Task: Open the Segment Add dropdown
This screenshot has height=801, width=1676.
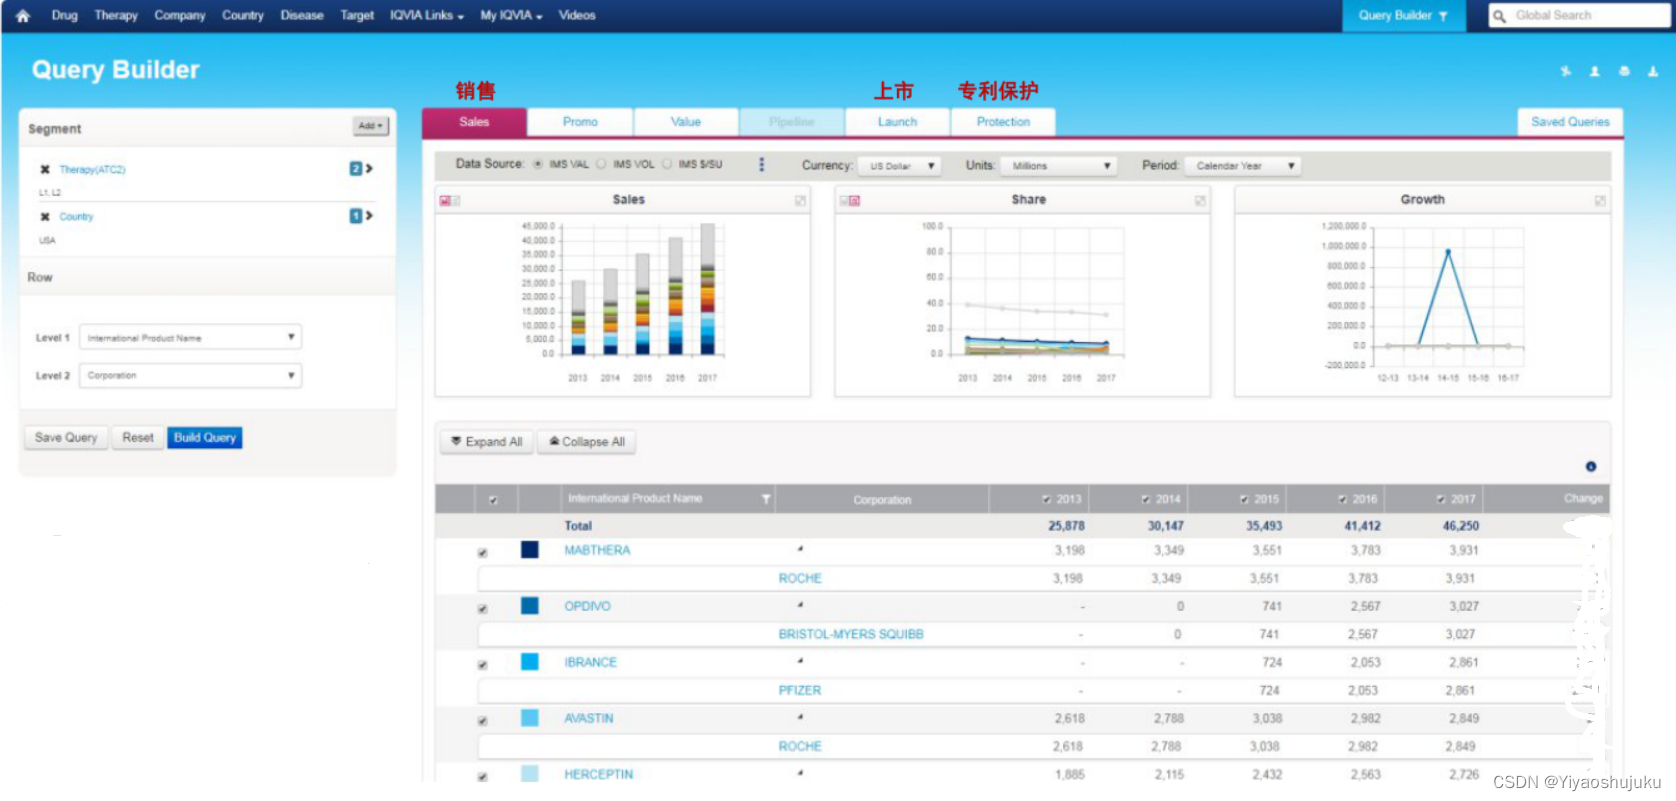Action: pos(371,126)
